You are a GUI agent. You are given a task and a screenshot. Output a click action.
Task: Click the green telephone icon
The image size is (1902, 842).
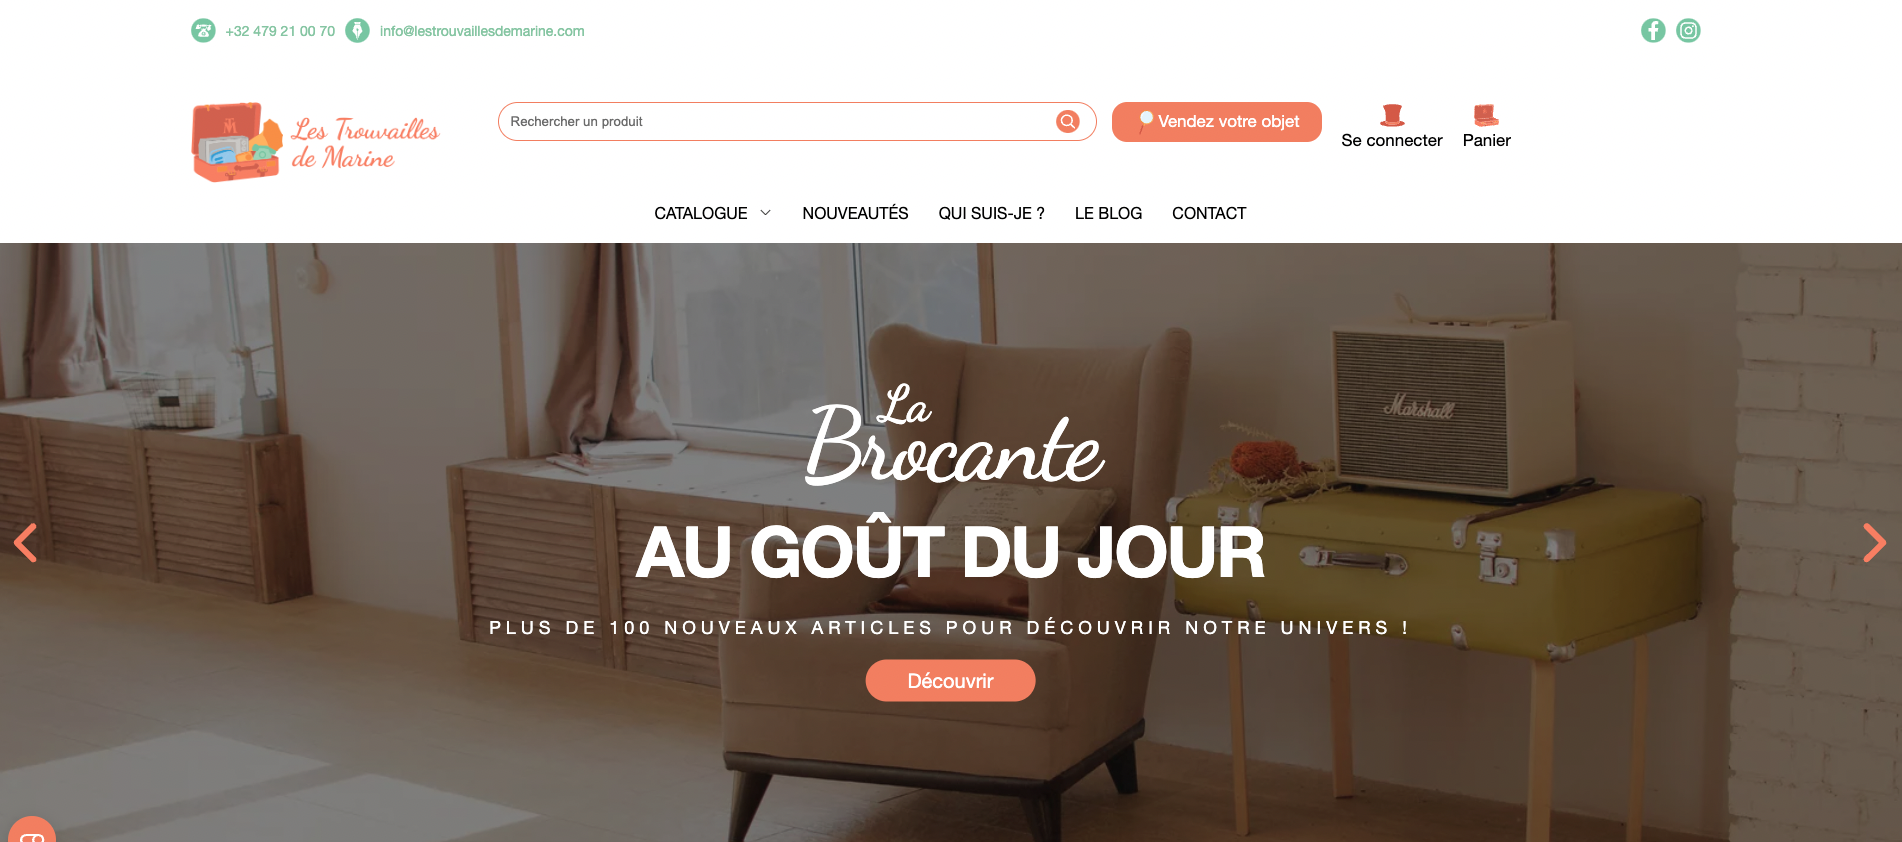203,31
